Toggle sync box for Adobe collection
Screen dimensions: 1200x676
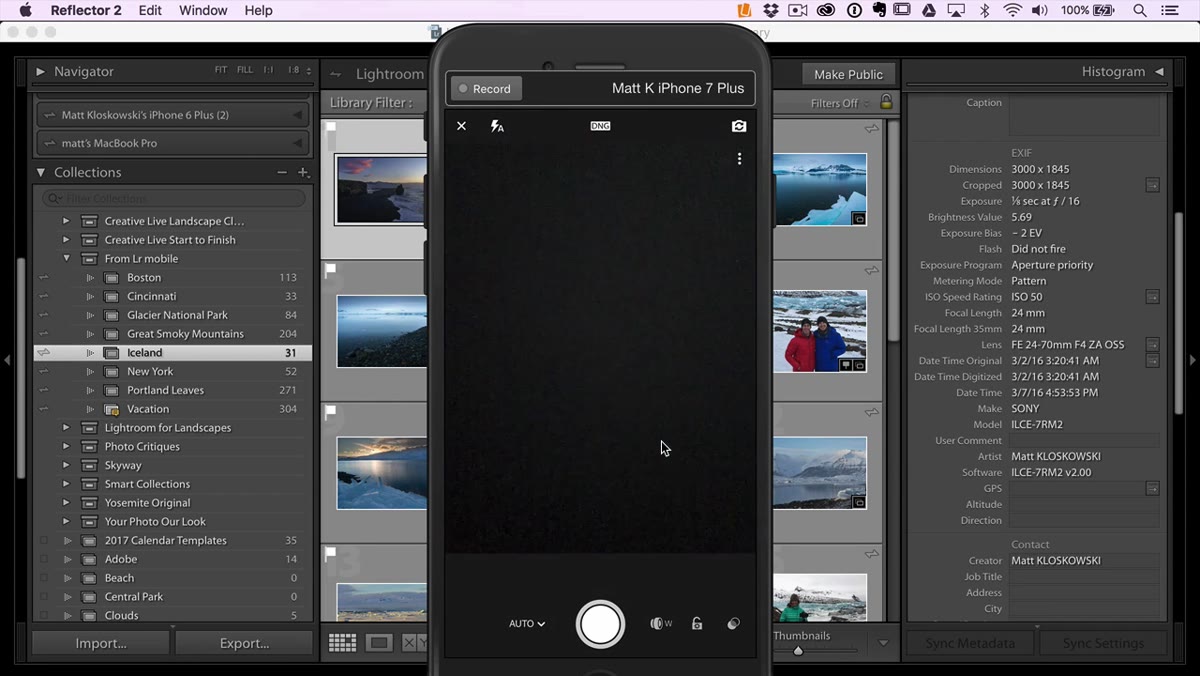pyautogui.click(x=43, y=560)
